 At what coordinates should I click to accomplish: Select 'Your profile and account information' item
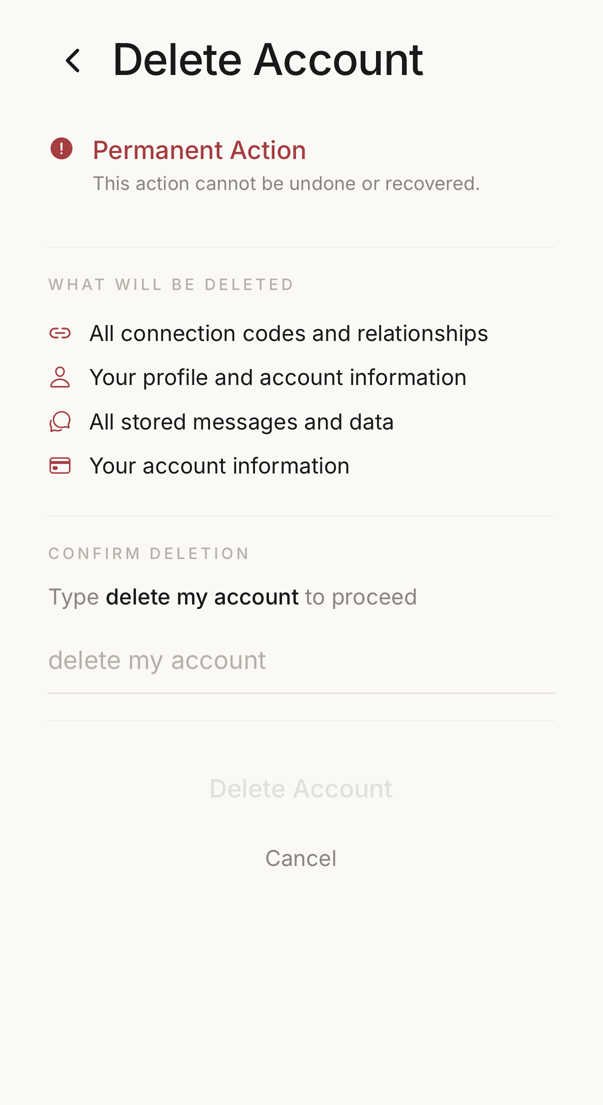click(278, 378)
